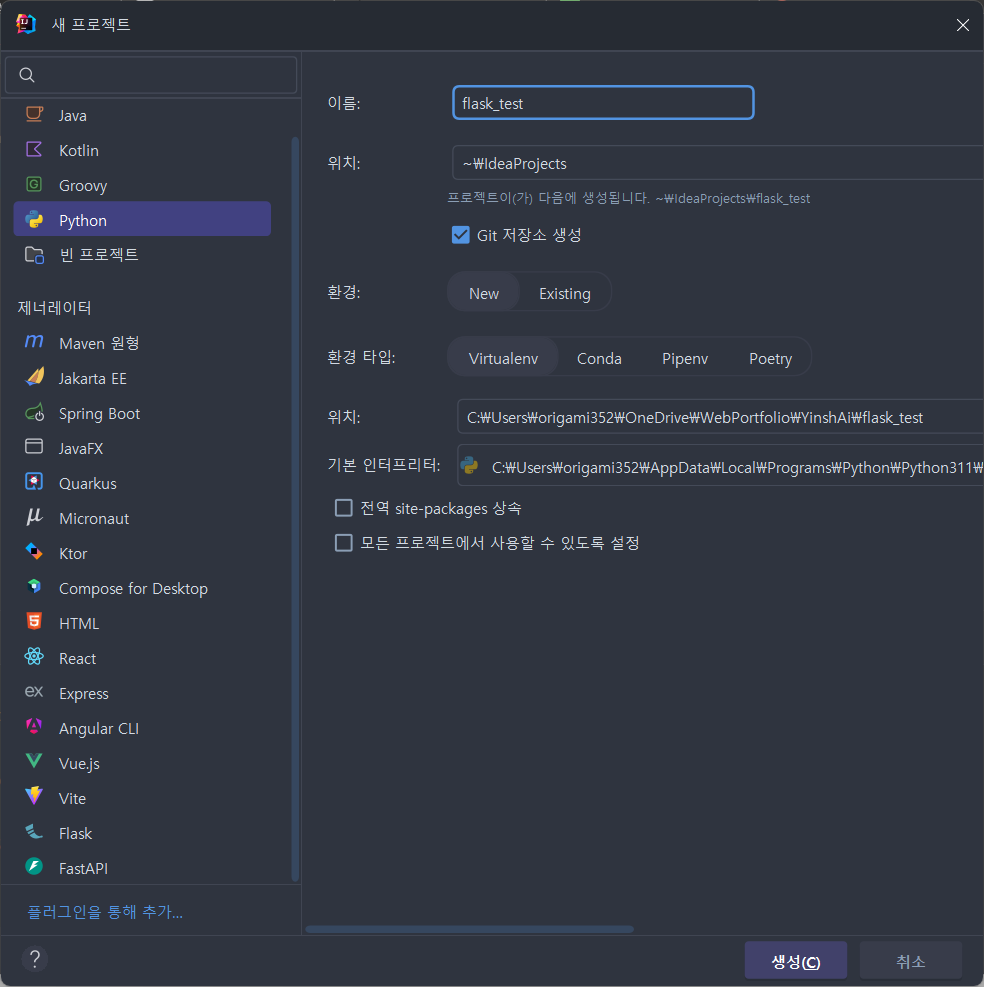This screenshot has height=987, width=984.
Task: Select the New environment option
Action: coord(484,293)
